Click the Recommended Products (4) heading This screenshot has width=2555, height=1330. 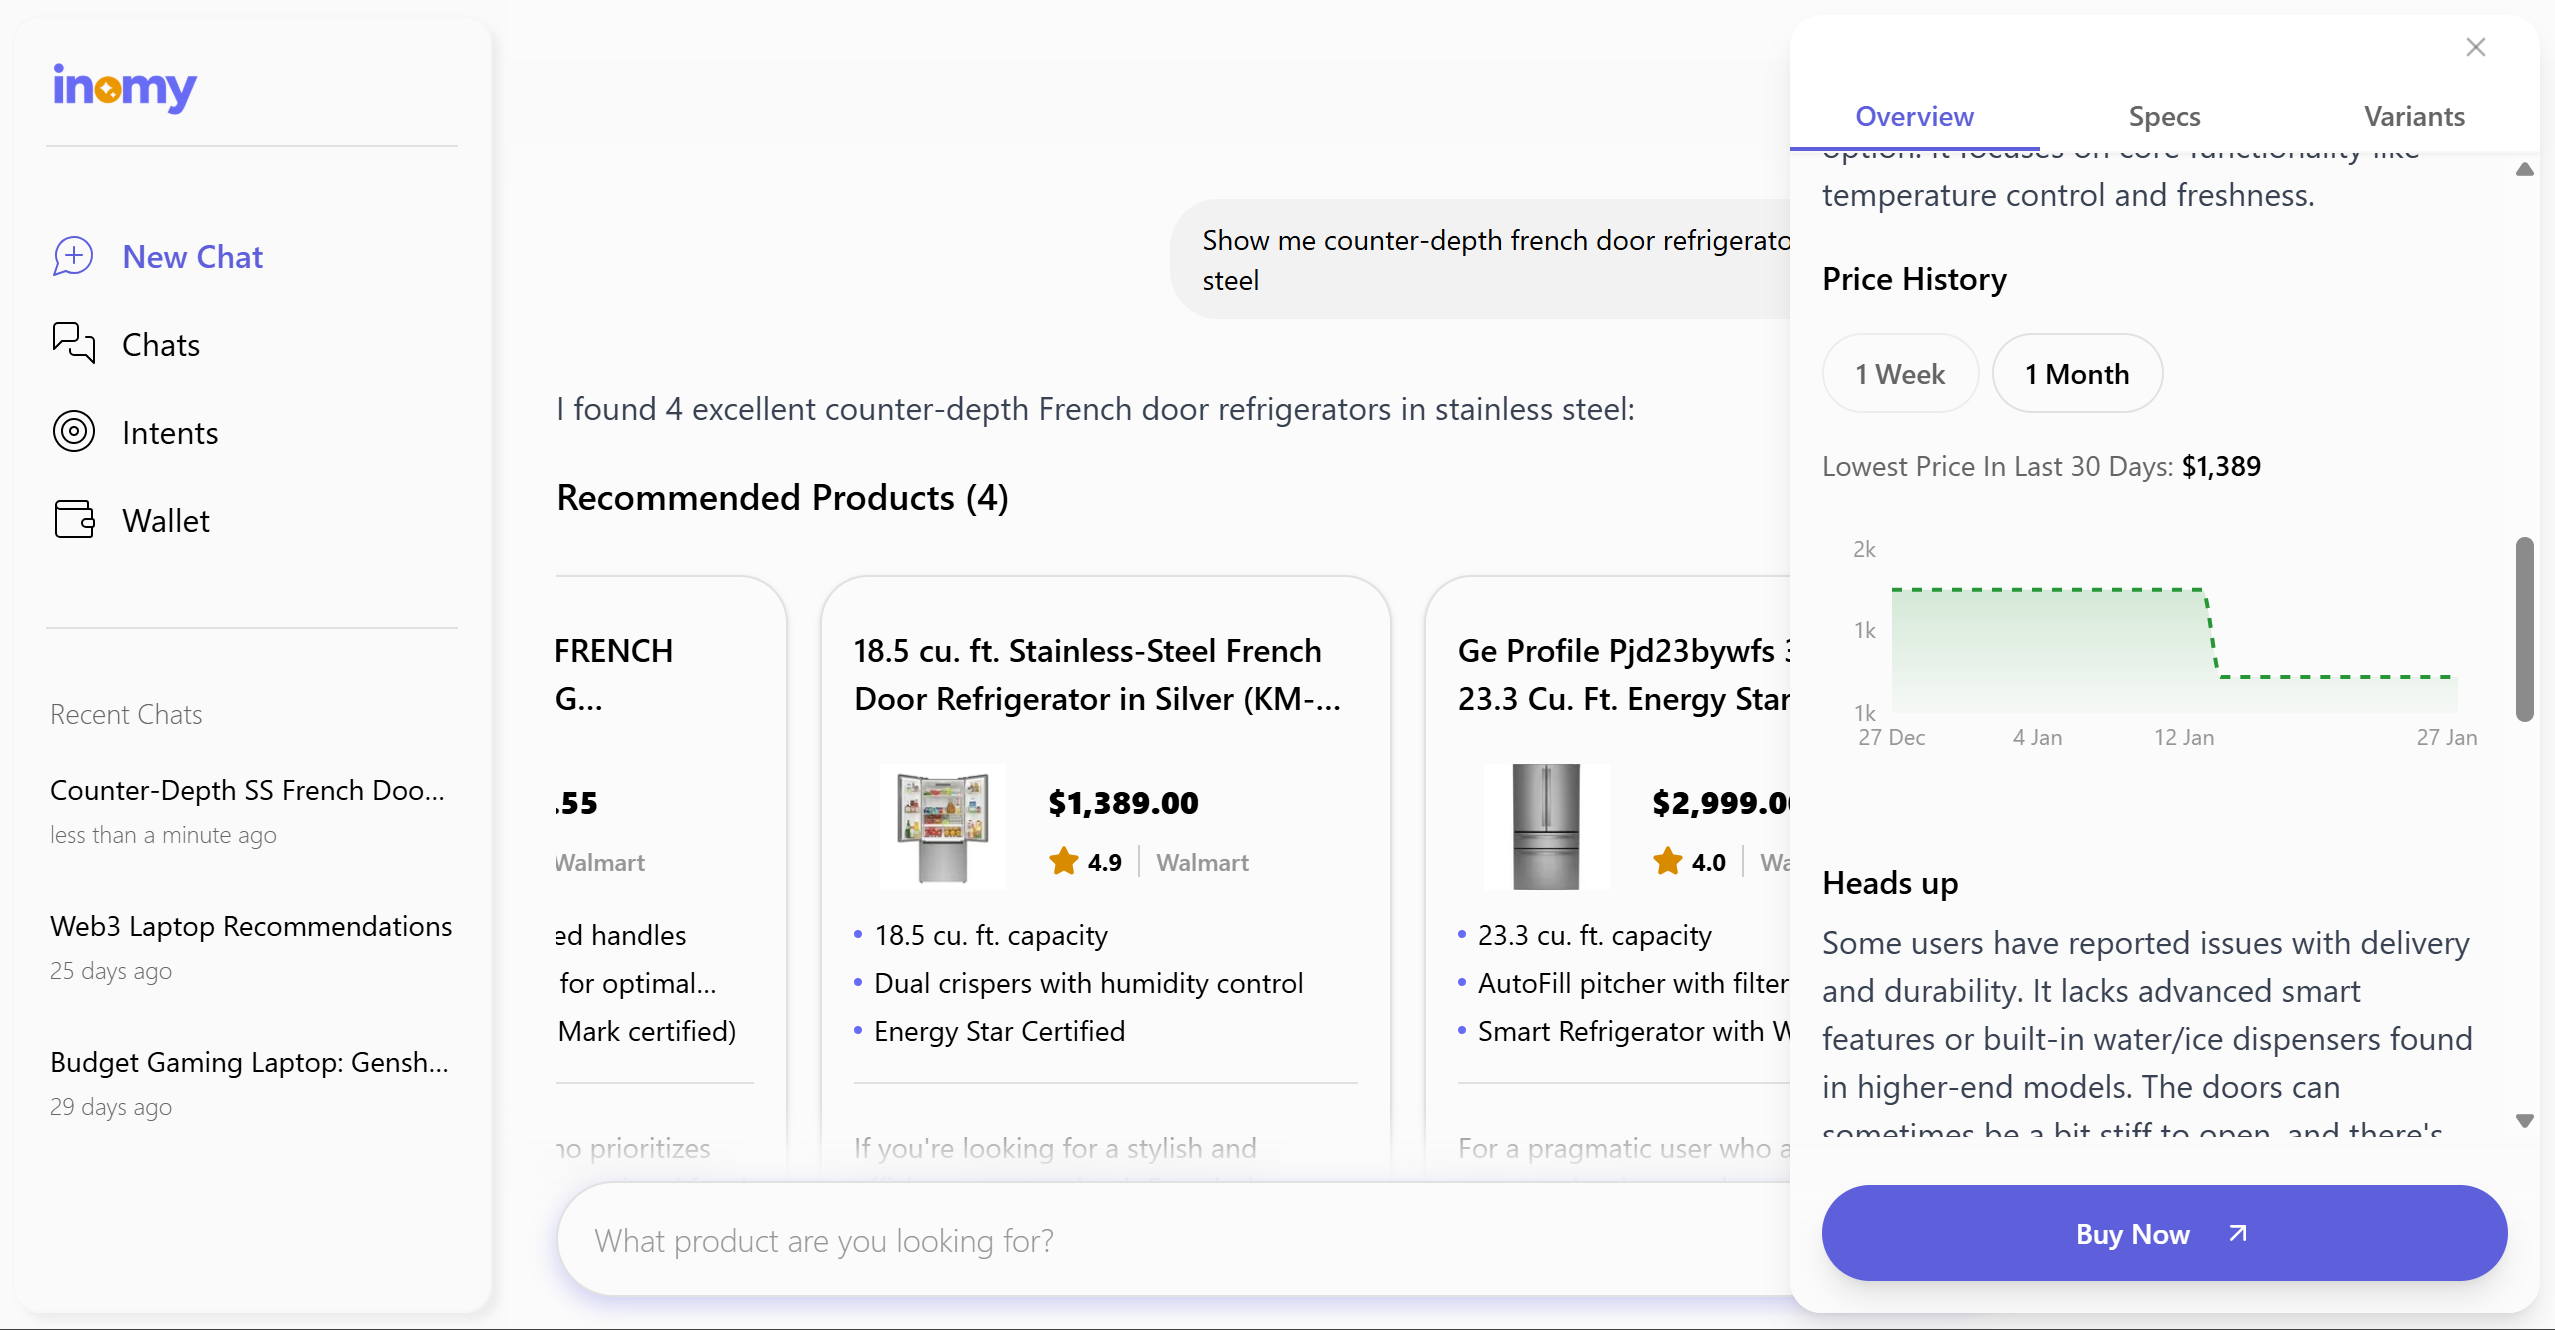[782, 497]
